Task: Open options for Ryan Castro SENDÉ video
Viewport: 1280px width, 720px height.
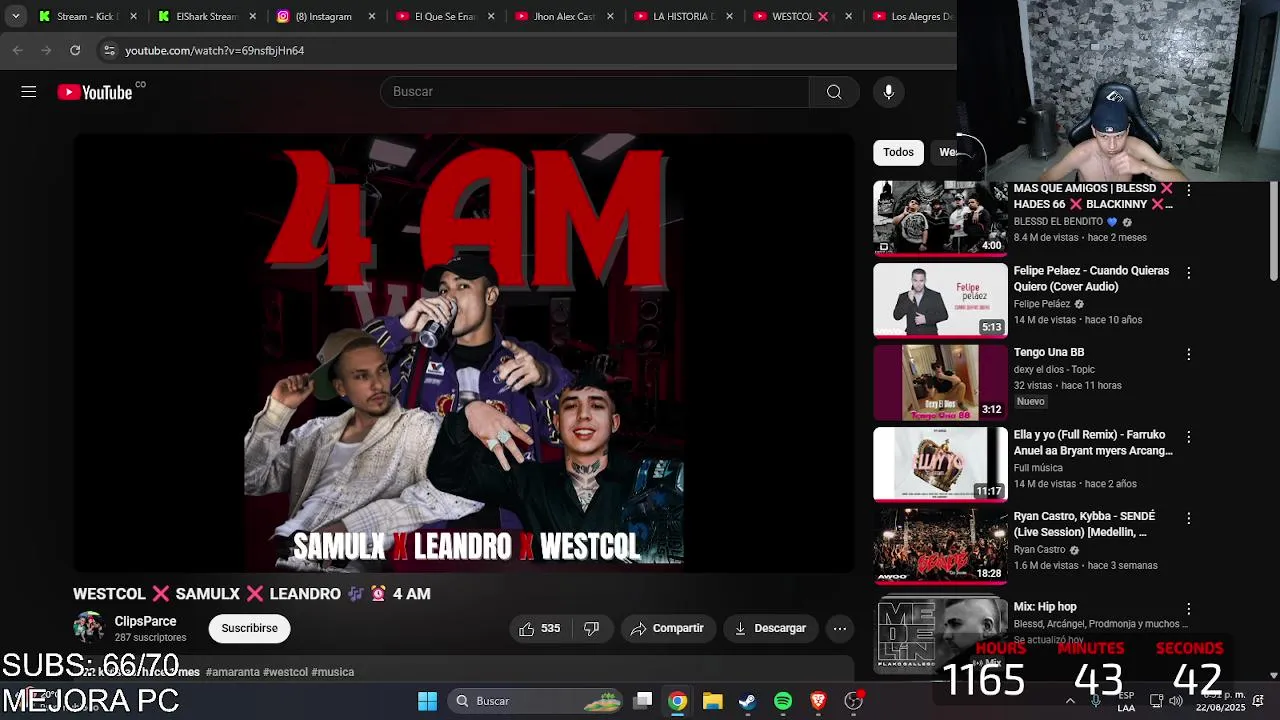Action: click(1188, 518)
